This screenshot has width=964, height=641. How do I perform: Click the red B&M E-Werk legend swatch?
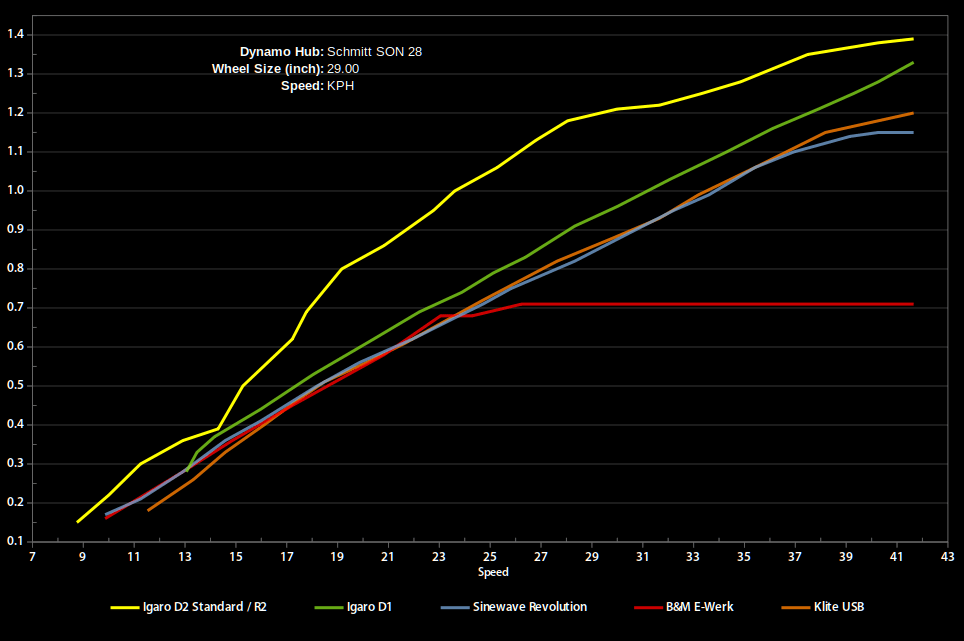click(648, 607)
